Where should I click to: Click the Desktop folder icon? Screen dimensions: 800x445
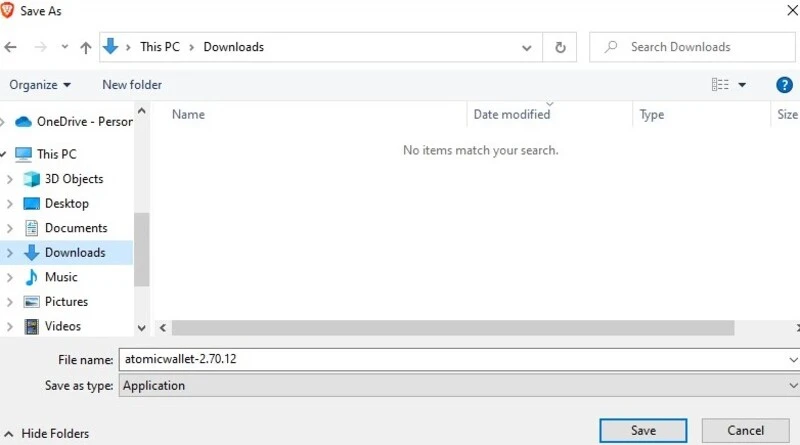coord(32,204)
